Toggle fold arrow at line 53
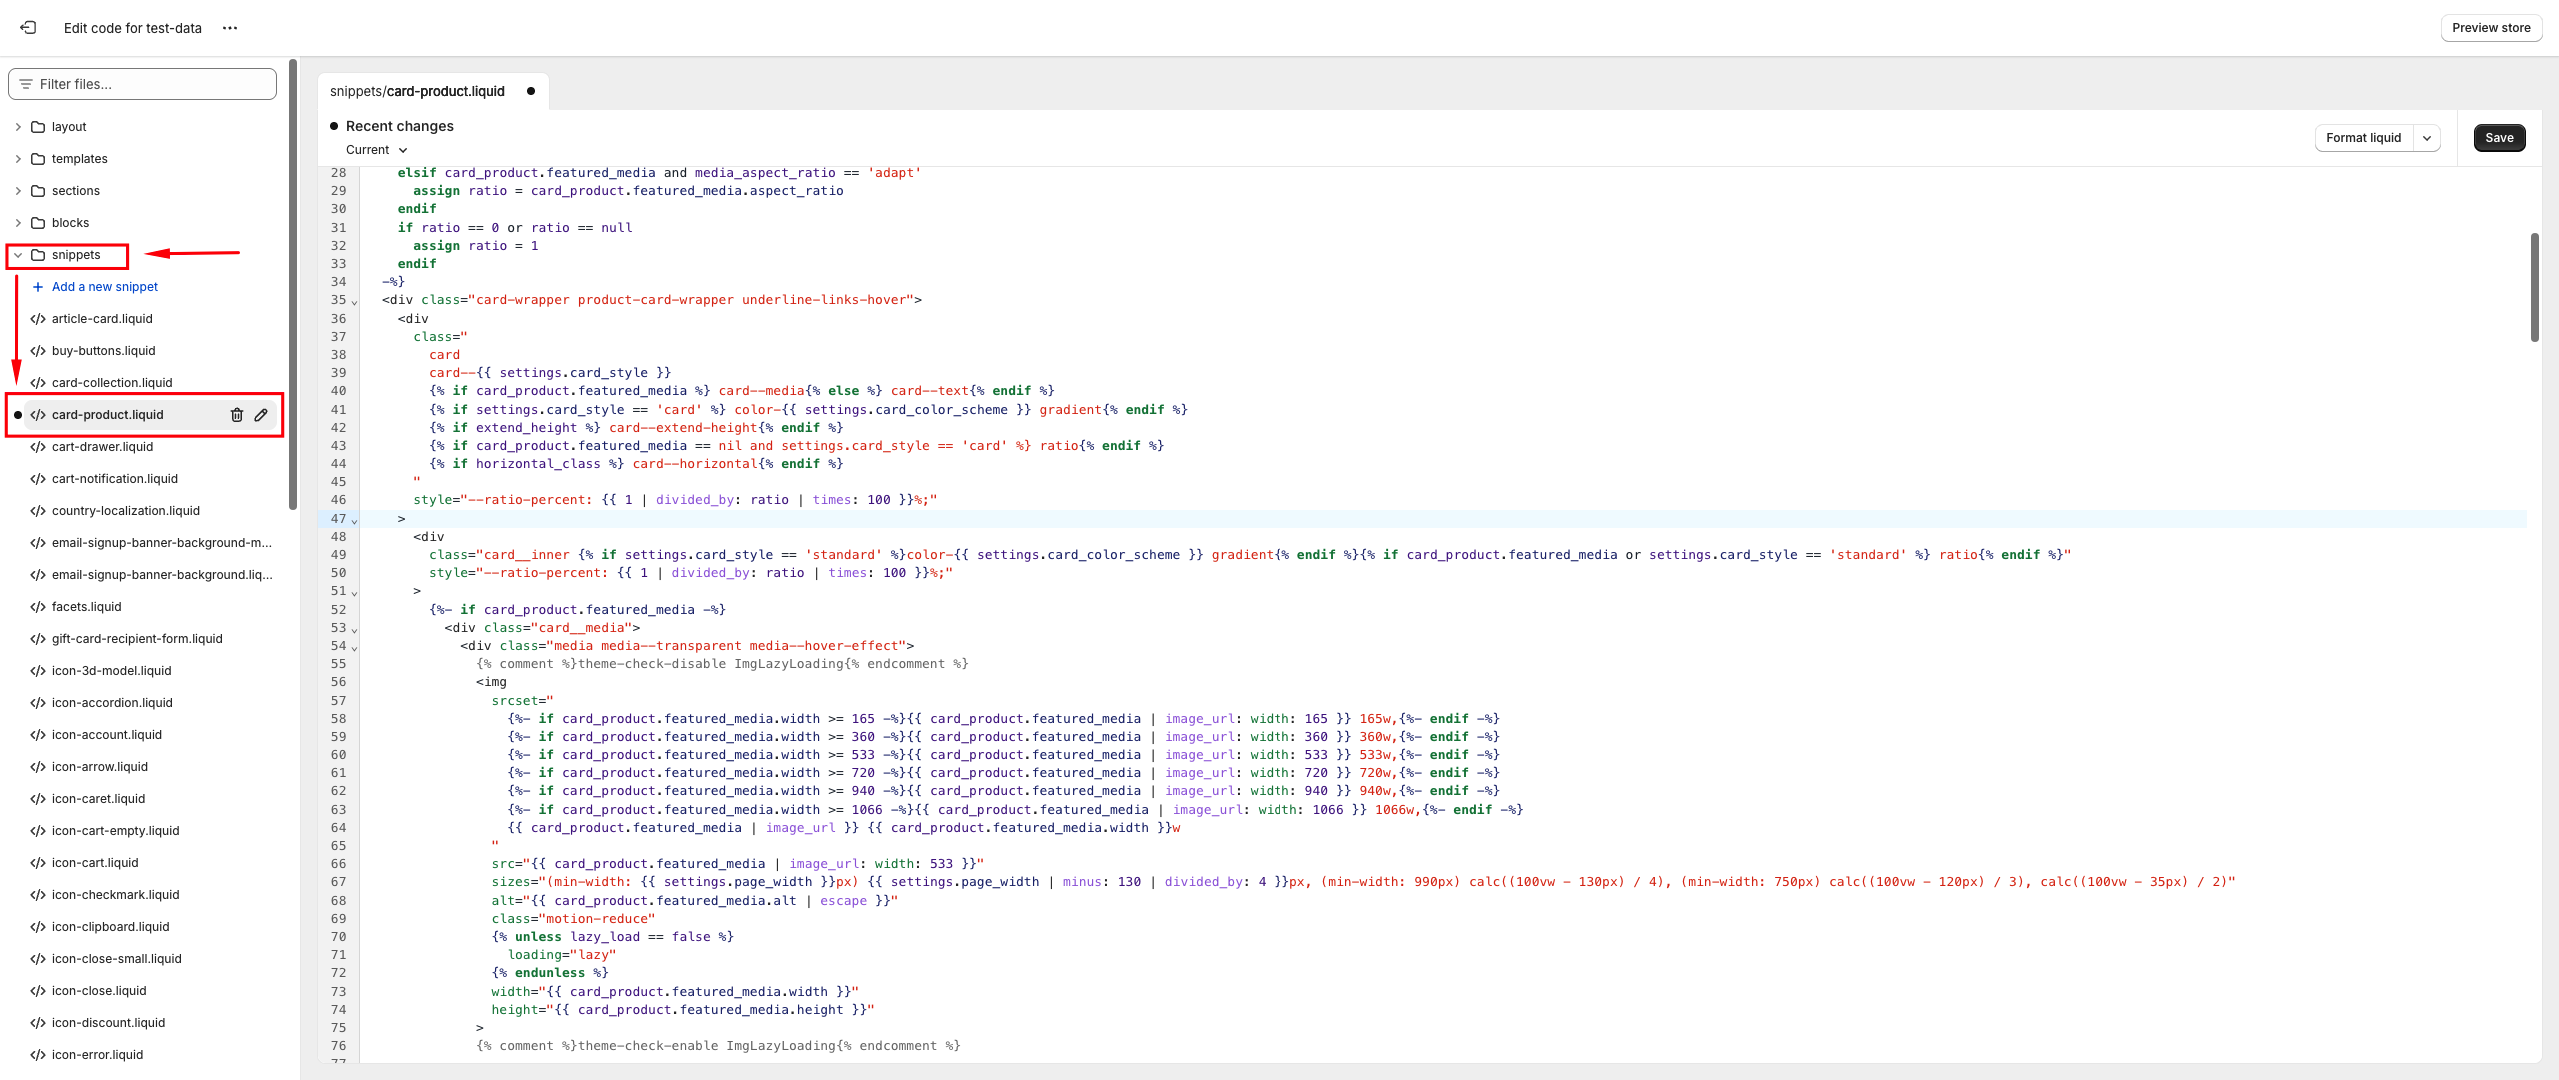The height and width of the screenshot is (1080, 2559). click(354, 630)
